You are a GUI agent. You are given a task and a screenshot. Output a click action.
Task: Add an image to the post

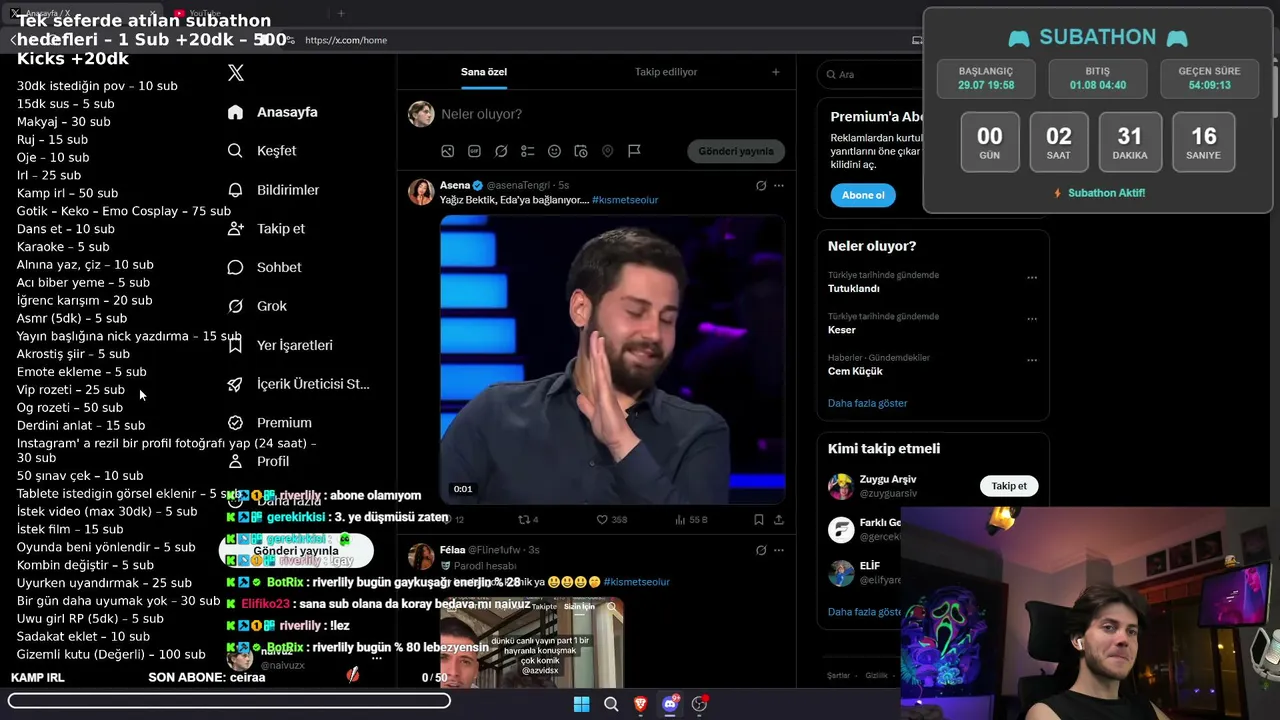(x=448, y=151)
